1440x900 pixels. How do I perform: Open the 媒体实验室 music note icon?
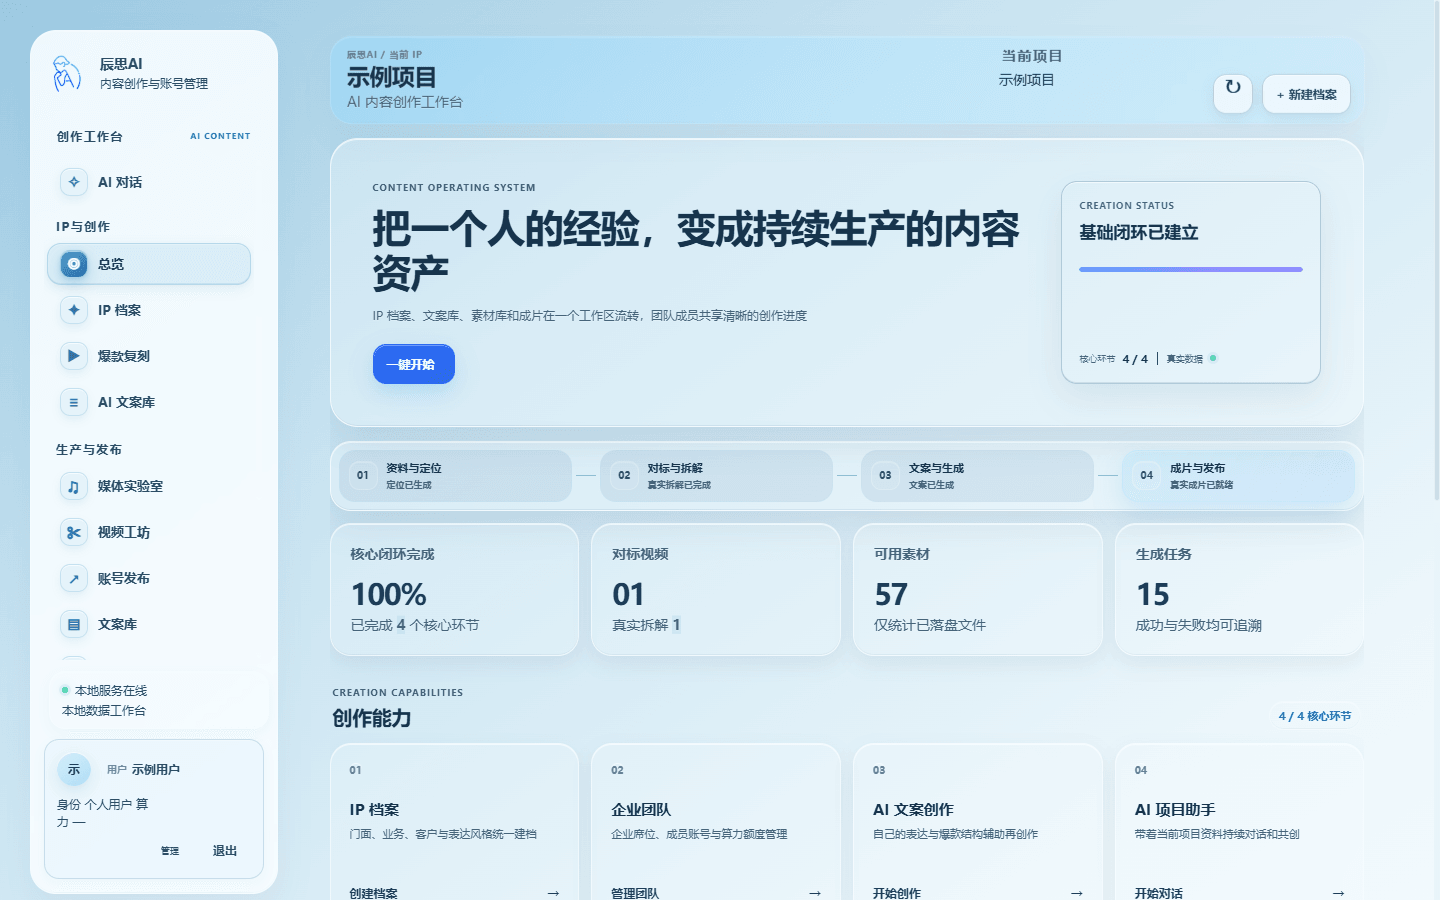(x=74, y=486)
